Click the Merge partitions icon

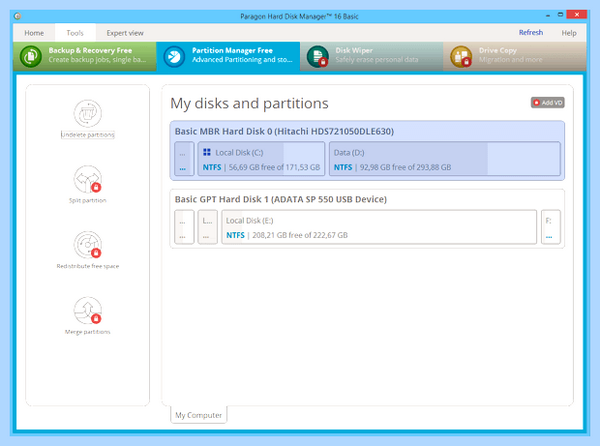click(88, 310)
